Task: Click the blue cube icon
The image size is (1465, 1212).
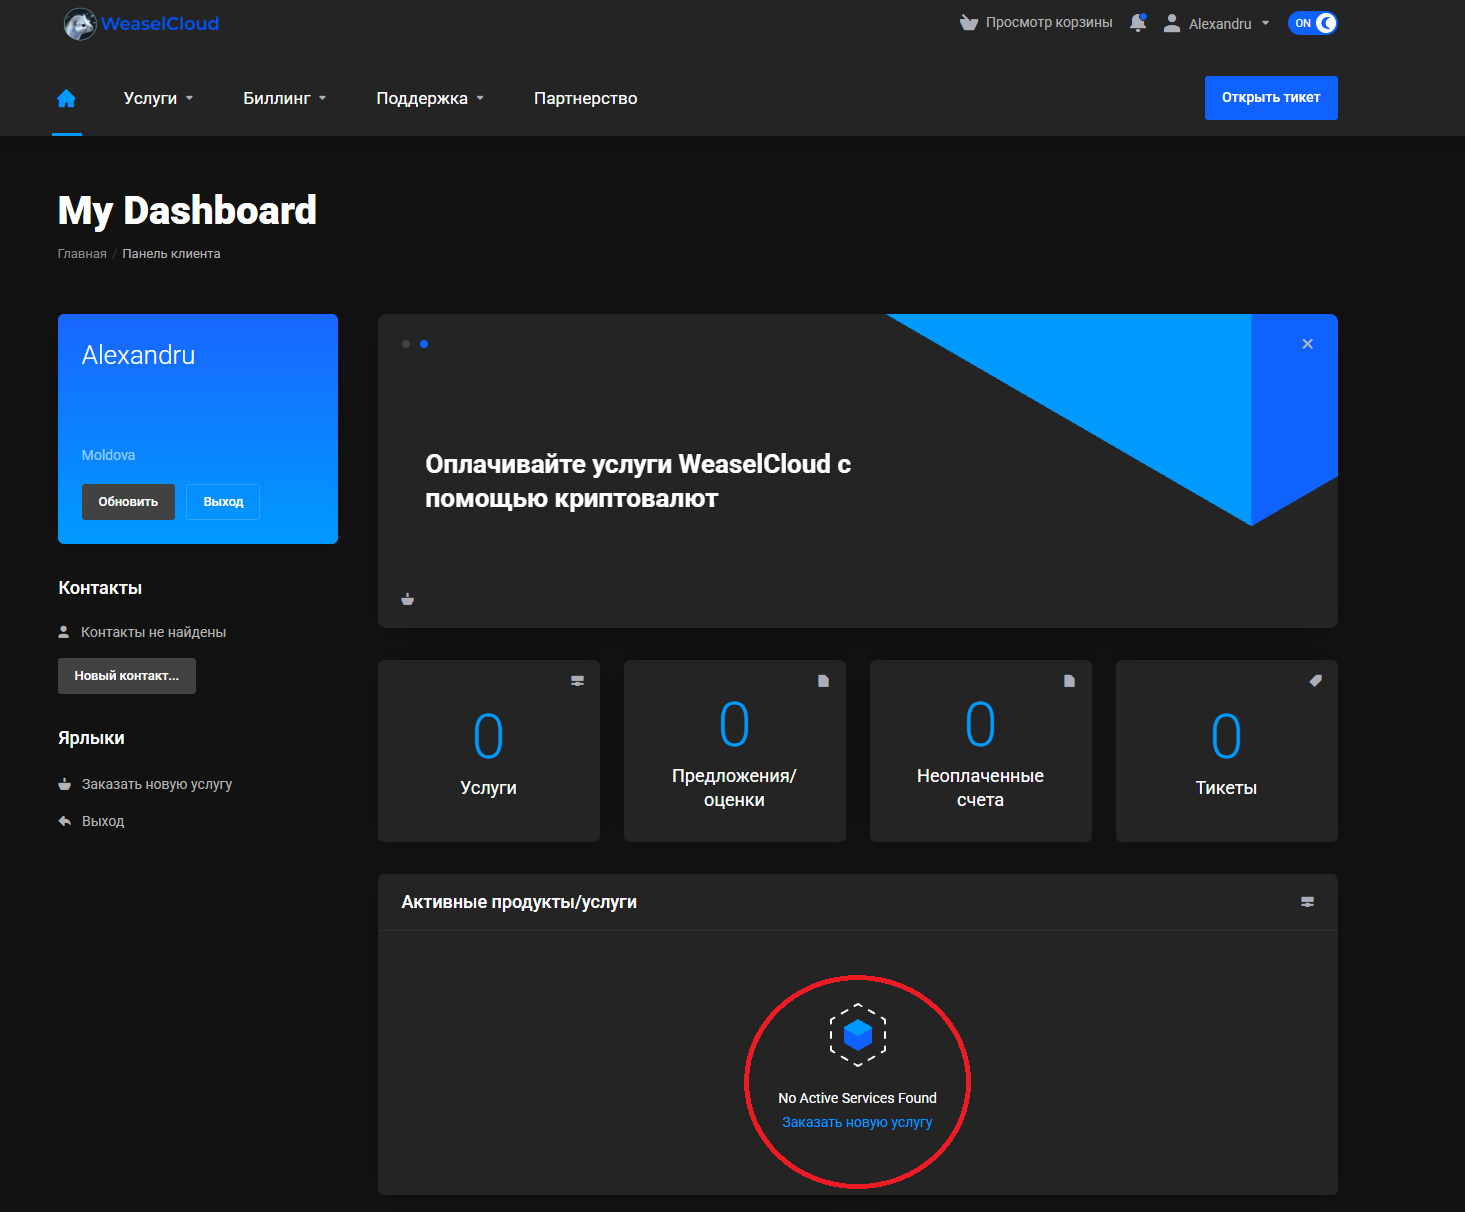Action: click(858, 1034)
